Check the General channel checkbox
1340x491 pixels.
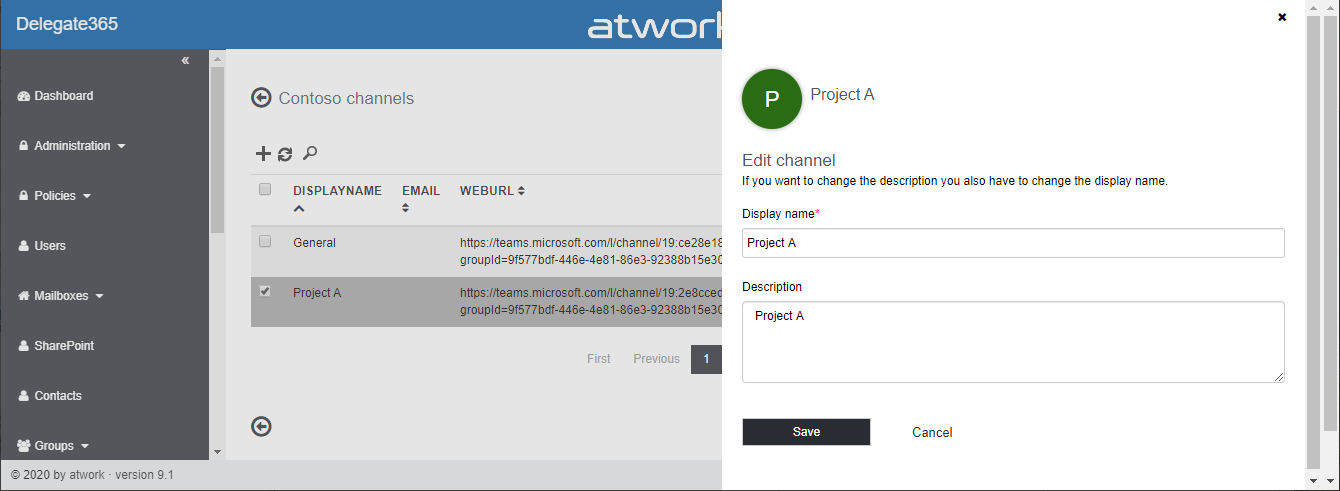click(265, 241)
